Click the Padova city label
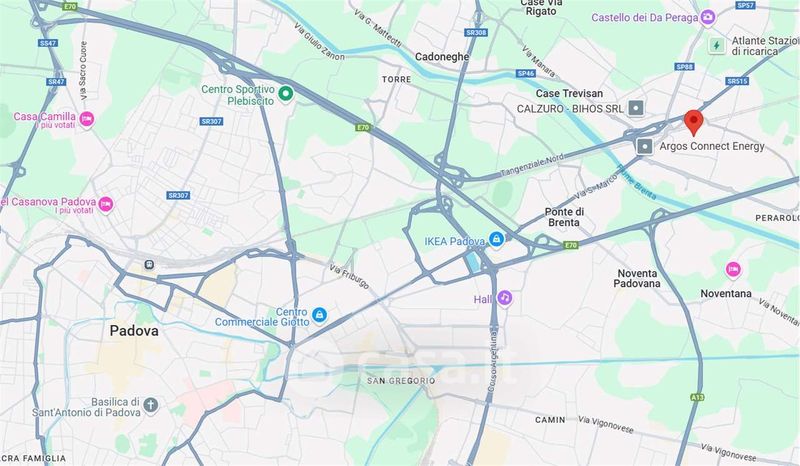800x466 pixels. (x=134, y=331)
